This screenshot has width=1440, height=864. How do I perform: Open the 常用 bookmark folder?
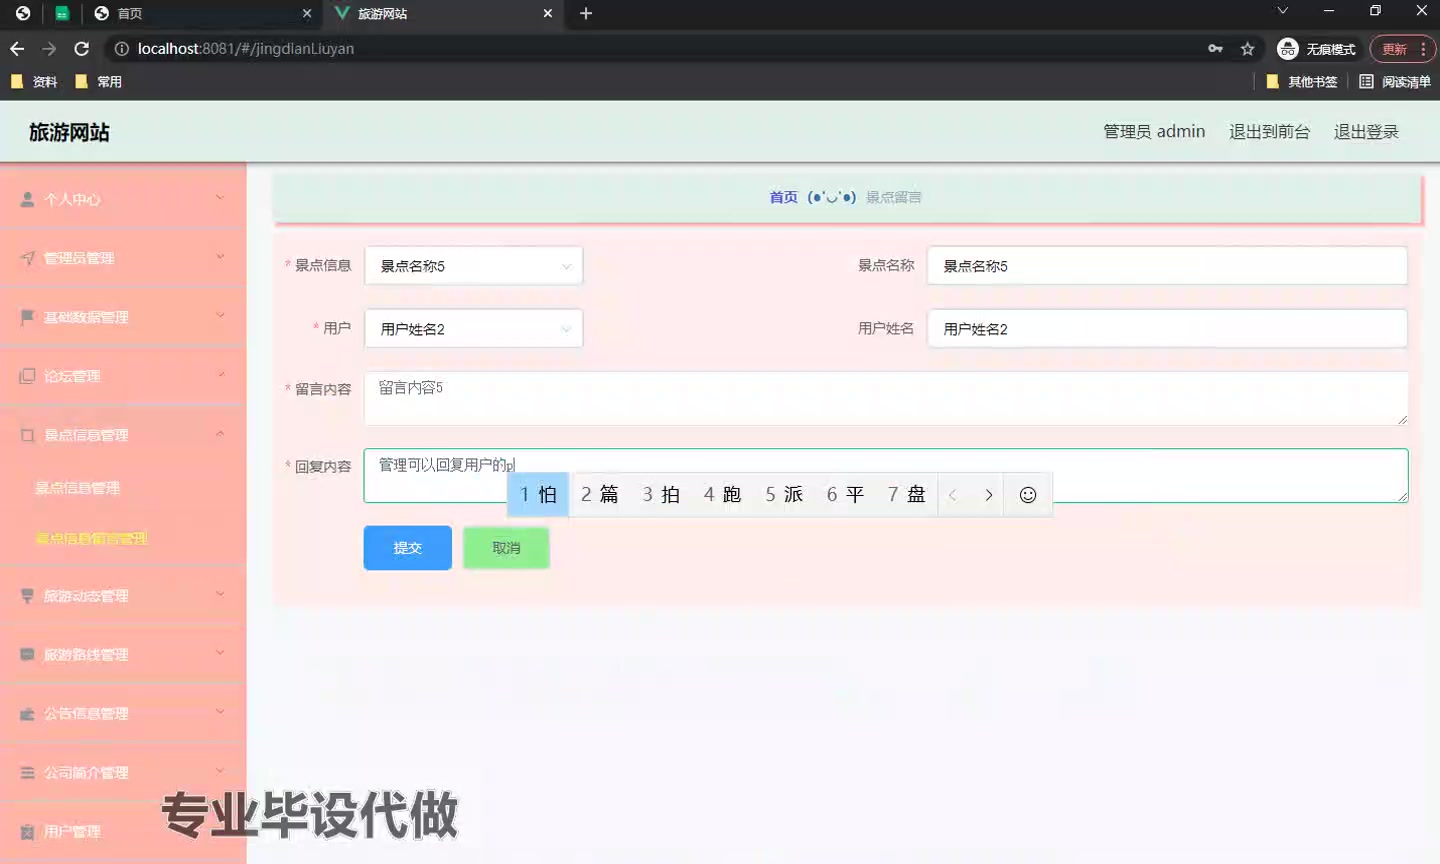click(98, 81)
